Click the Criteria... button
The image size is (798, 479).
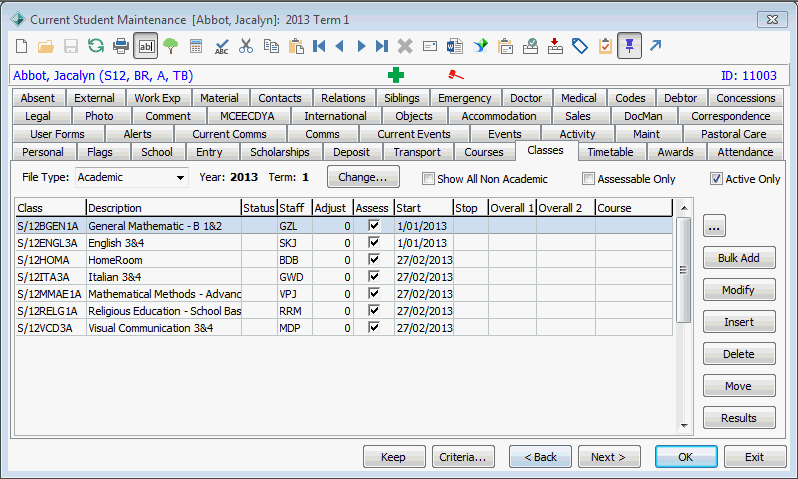tap(463, 457)
